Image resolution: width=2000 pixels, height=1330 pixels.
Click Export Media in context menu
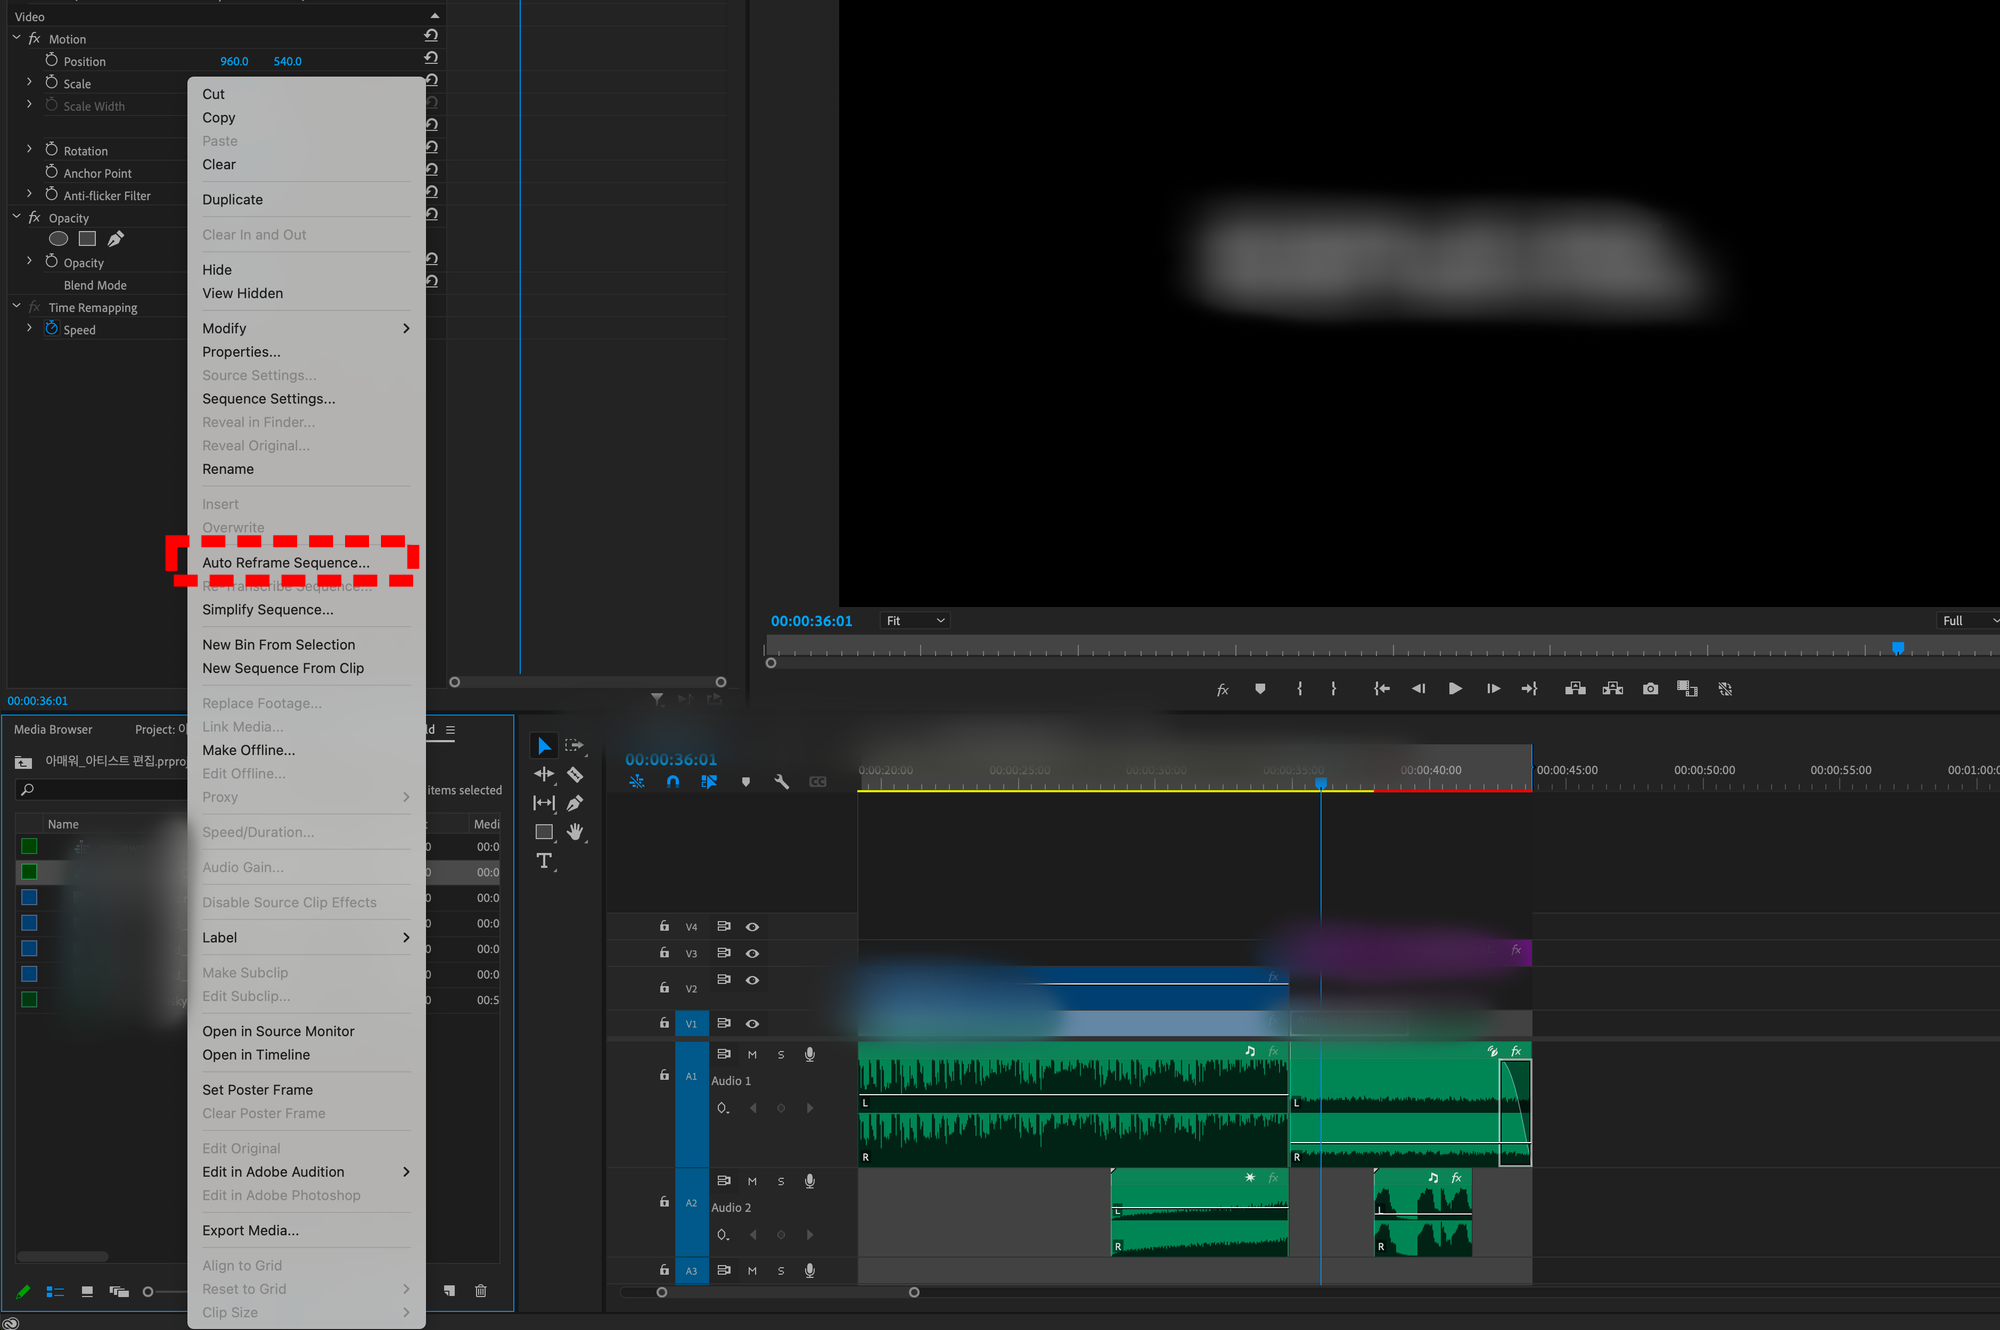pyautogui.click(x=250, y=1230)
